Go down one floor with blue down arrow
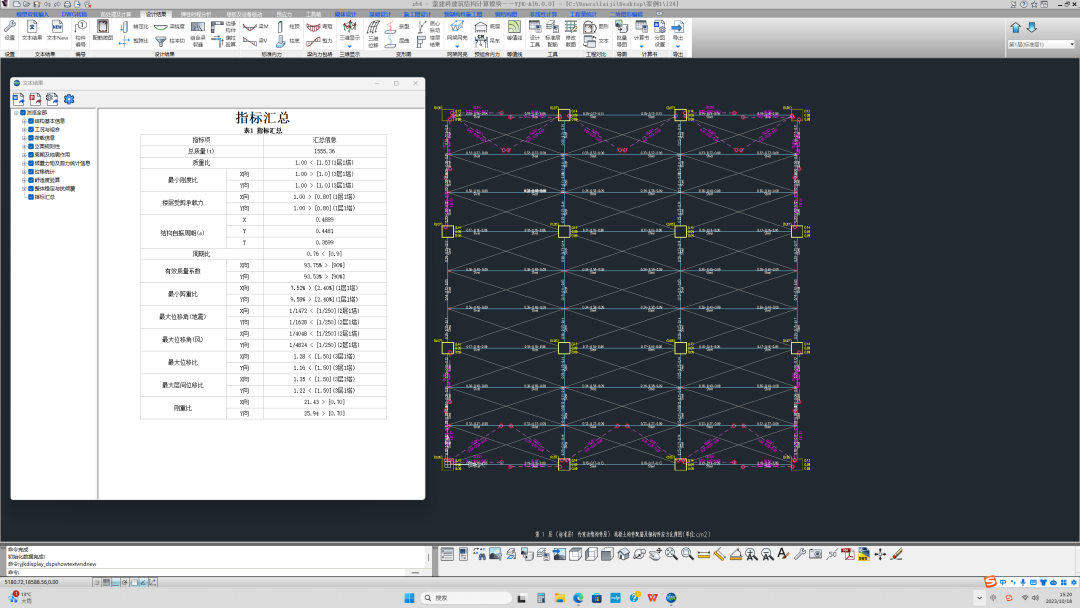This screenshot has height=608, width=1080. 1032,28
